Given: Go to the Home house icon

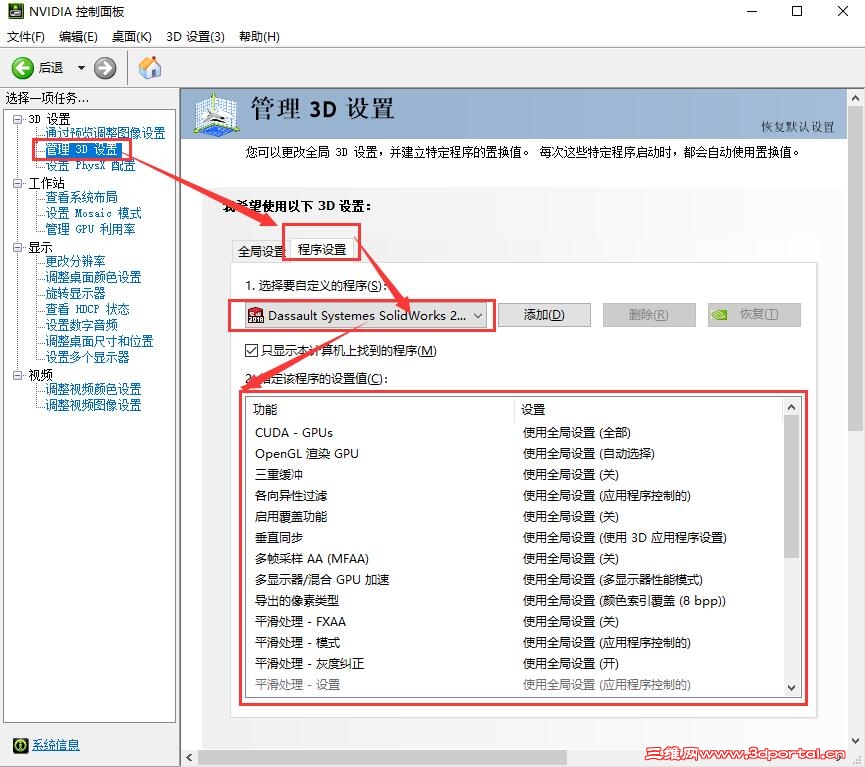Looking at the screenshot, I should (149, 68).
